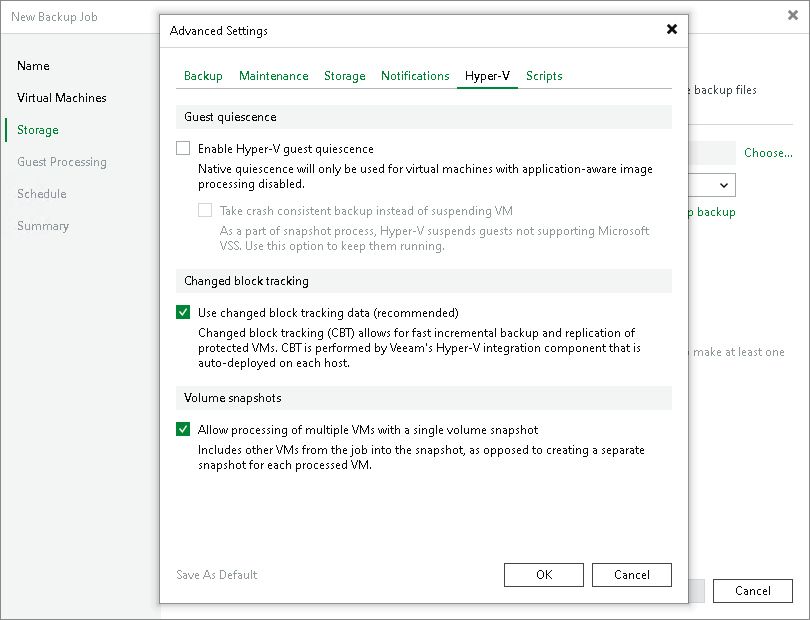Uncheck Allow processing of multiple VMs
Screen dimensions: 810x620
coord(183,429)
